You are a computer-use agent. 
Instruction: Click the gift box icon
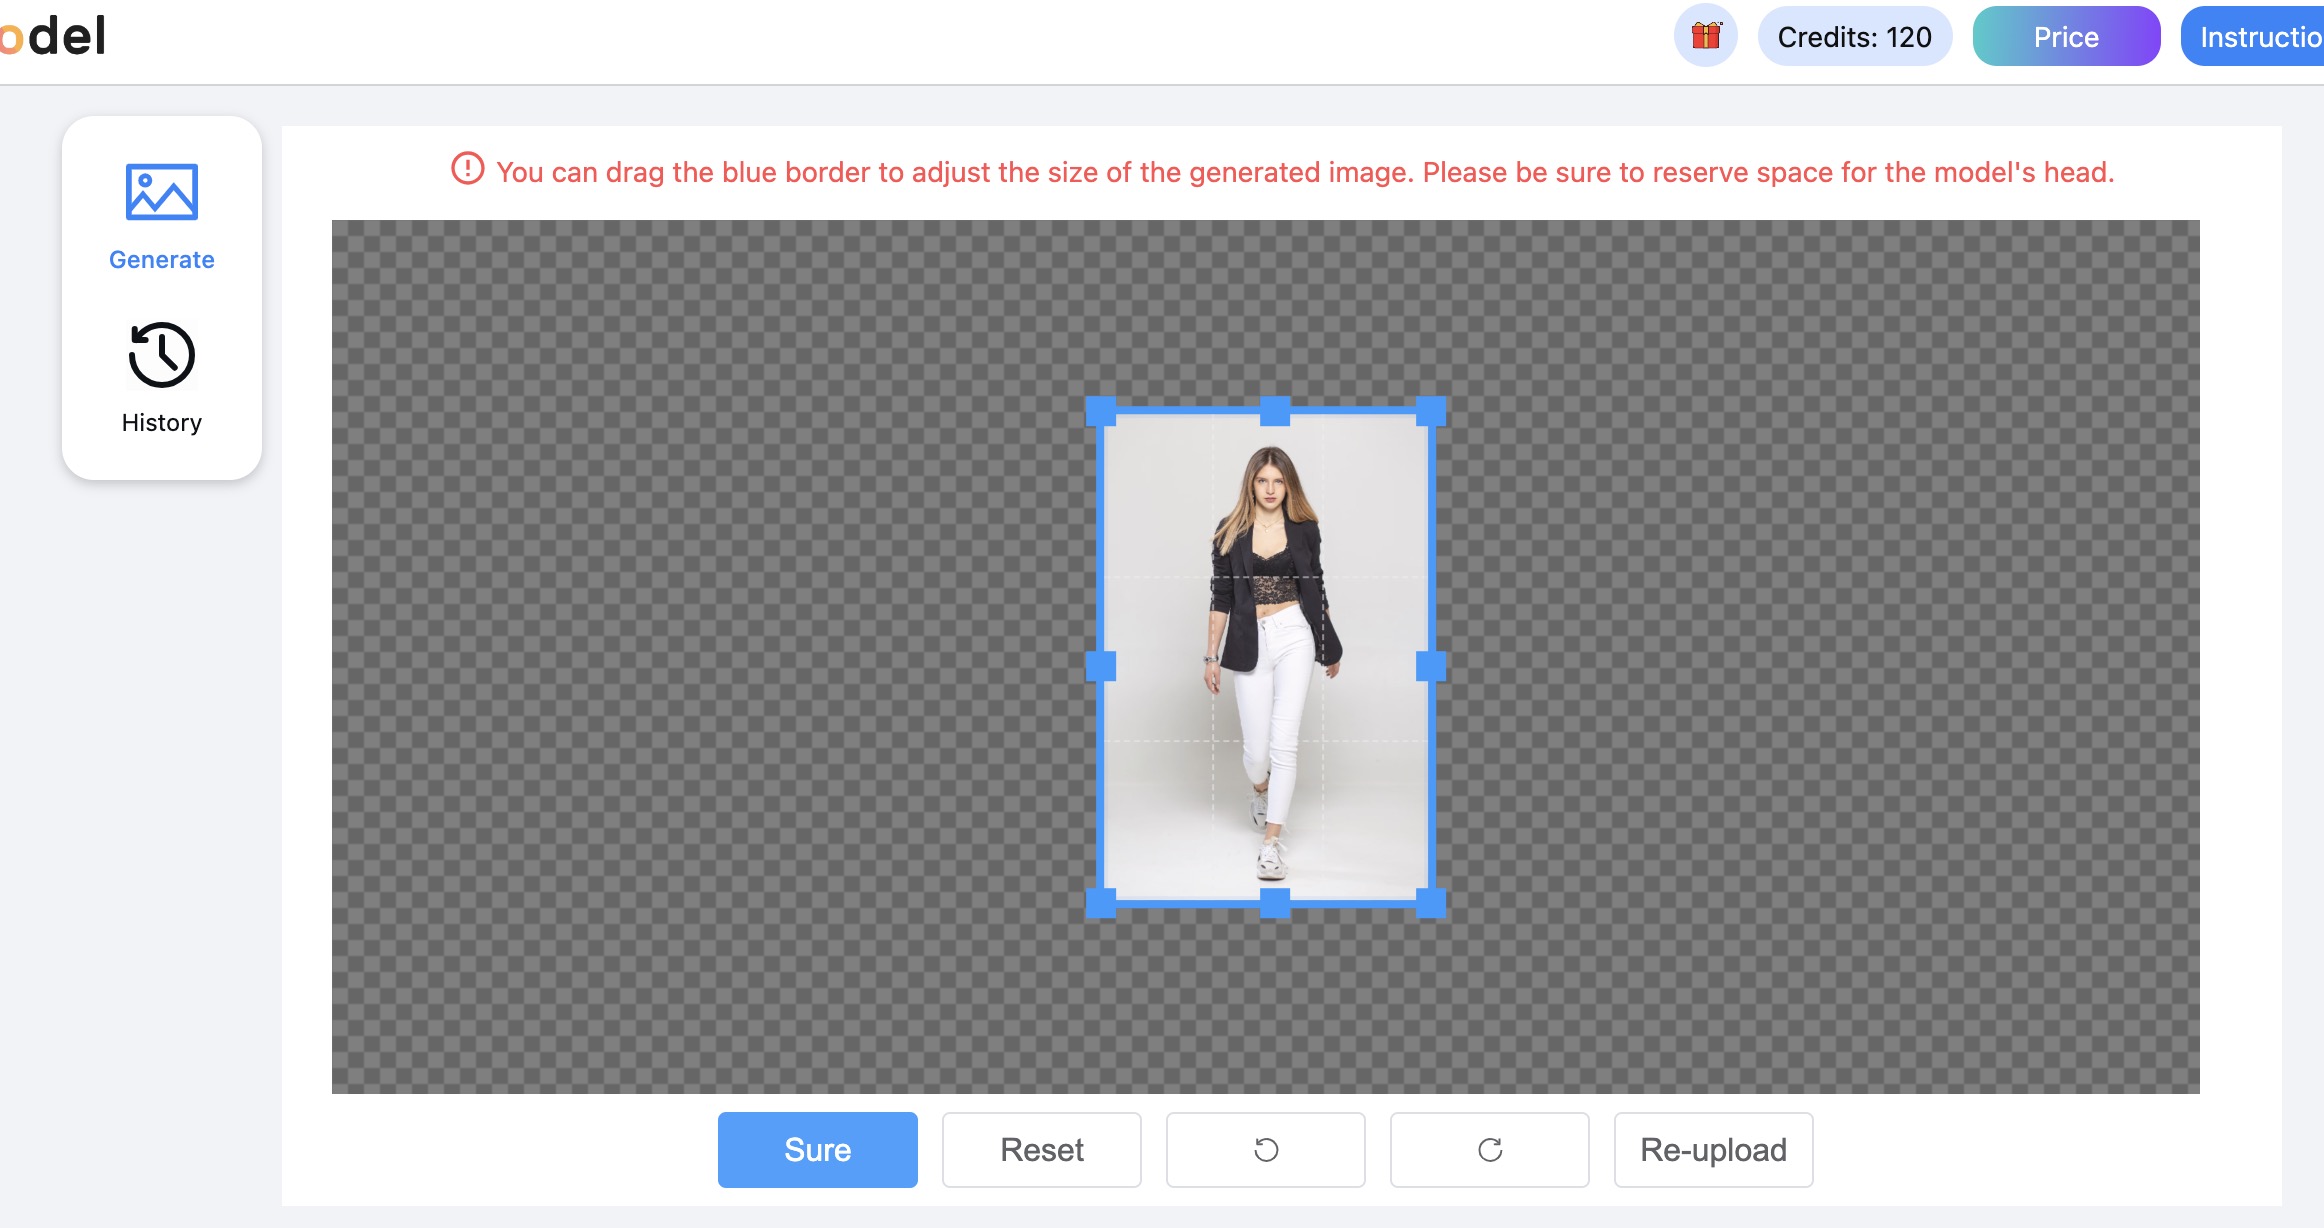(1706, 37)
